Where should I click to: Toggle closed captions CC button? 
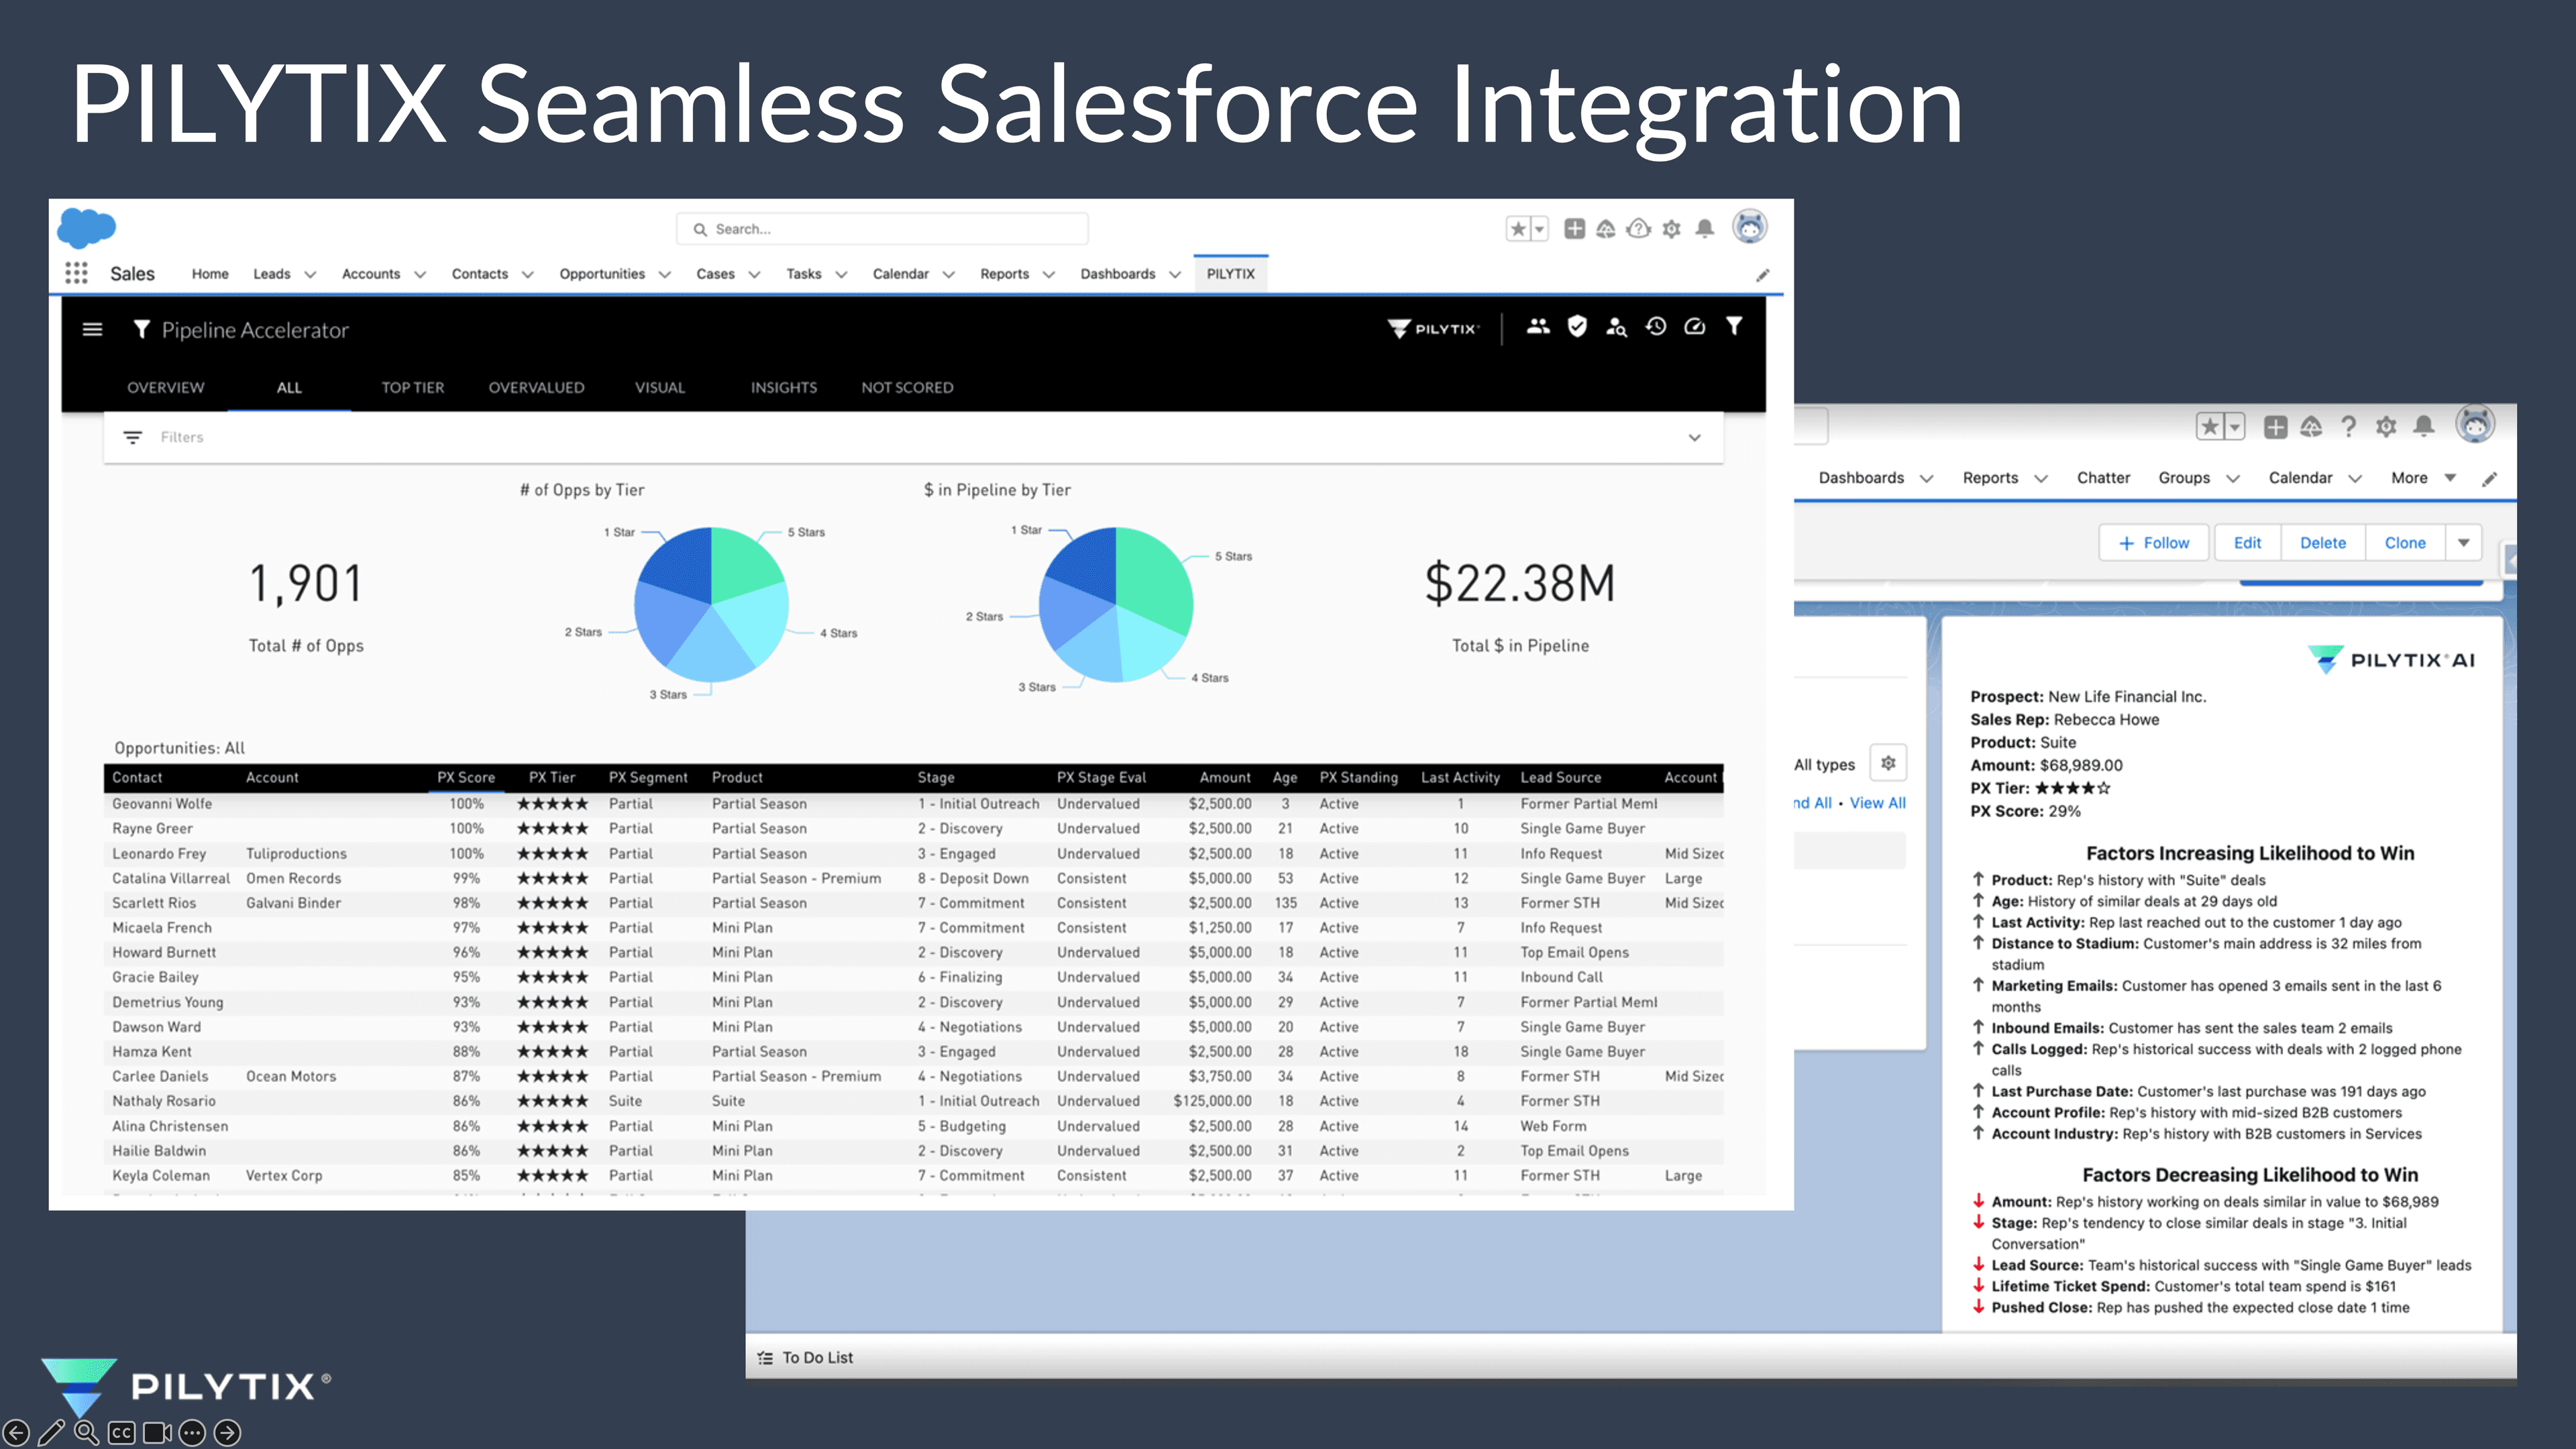coord(121,1433)
